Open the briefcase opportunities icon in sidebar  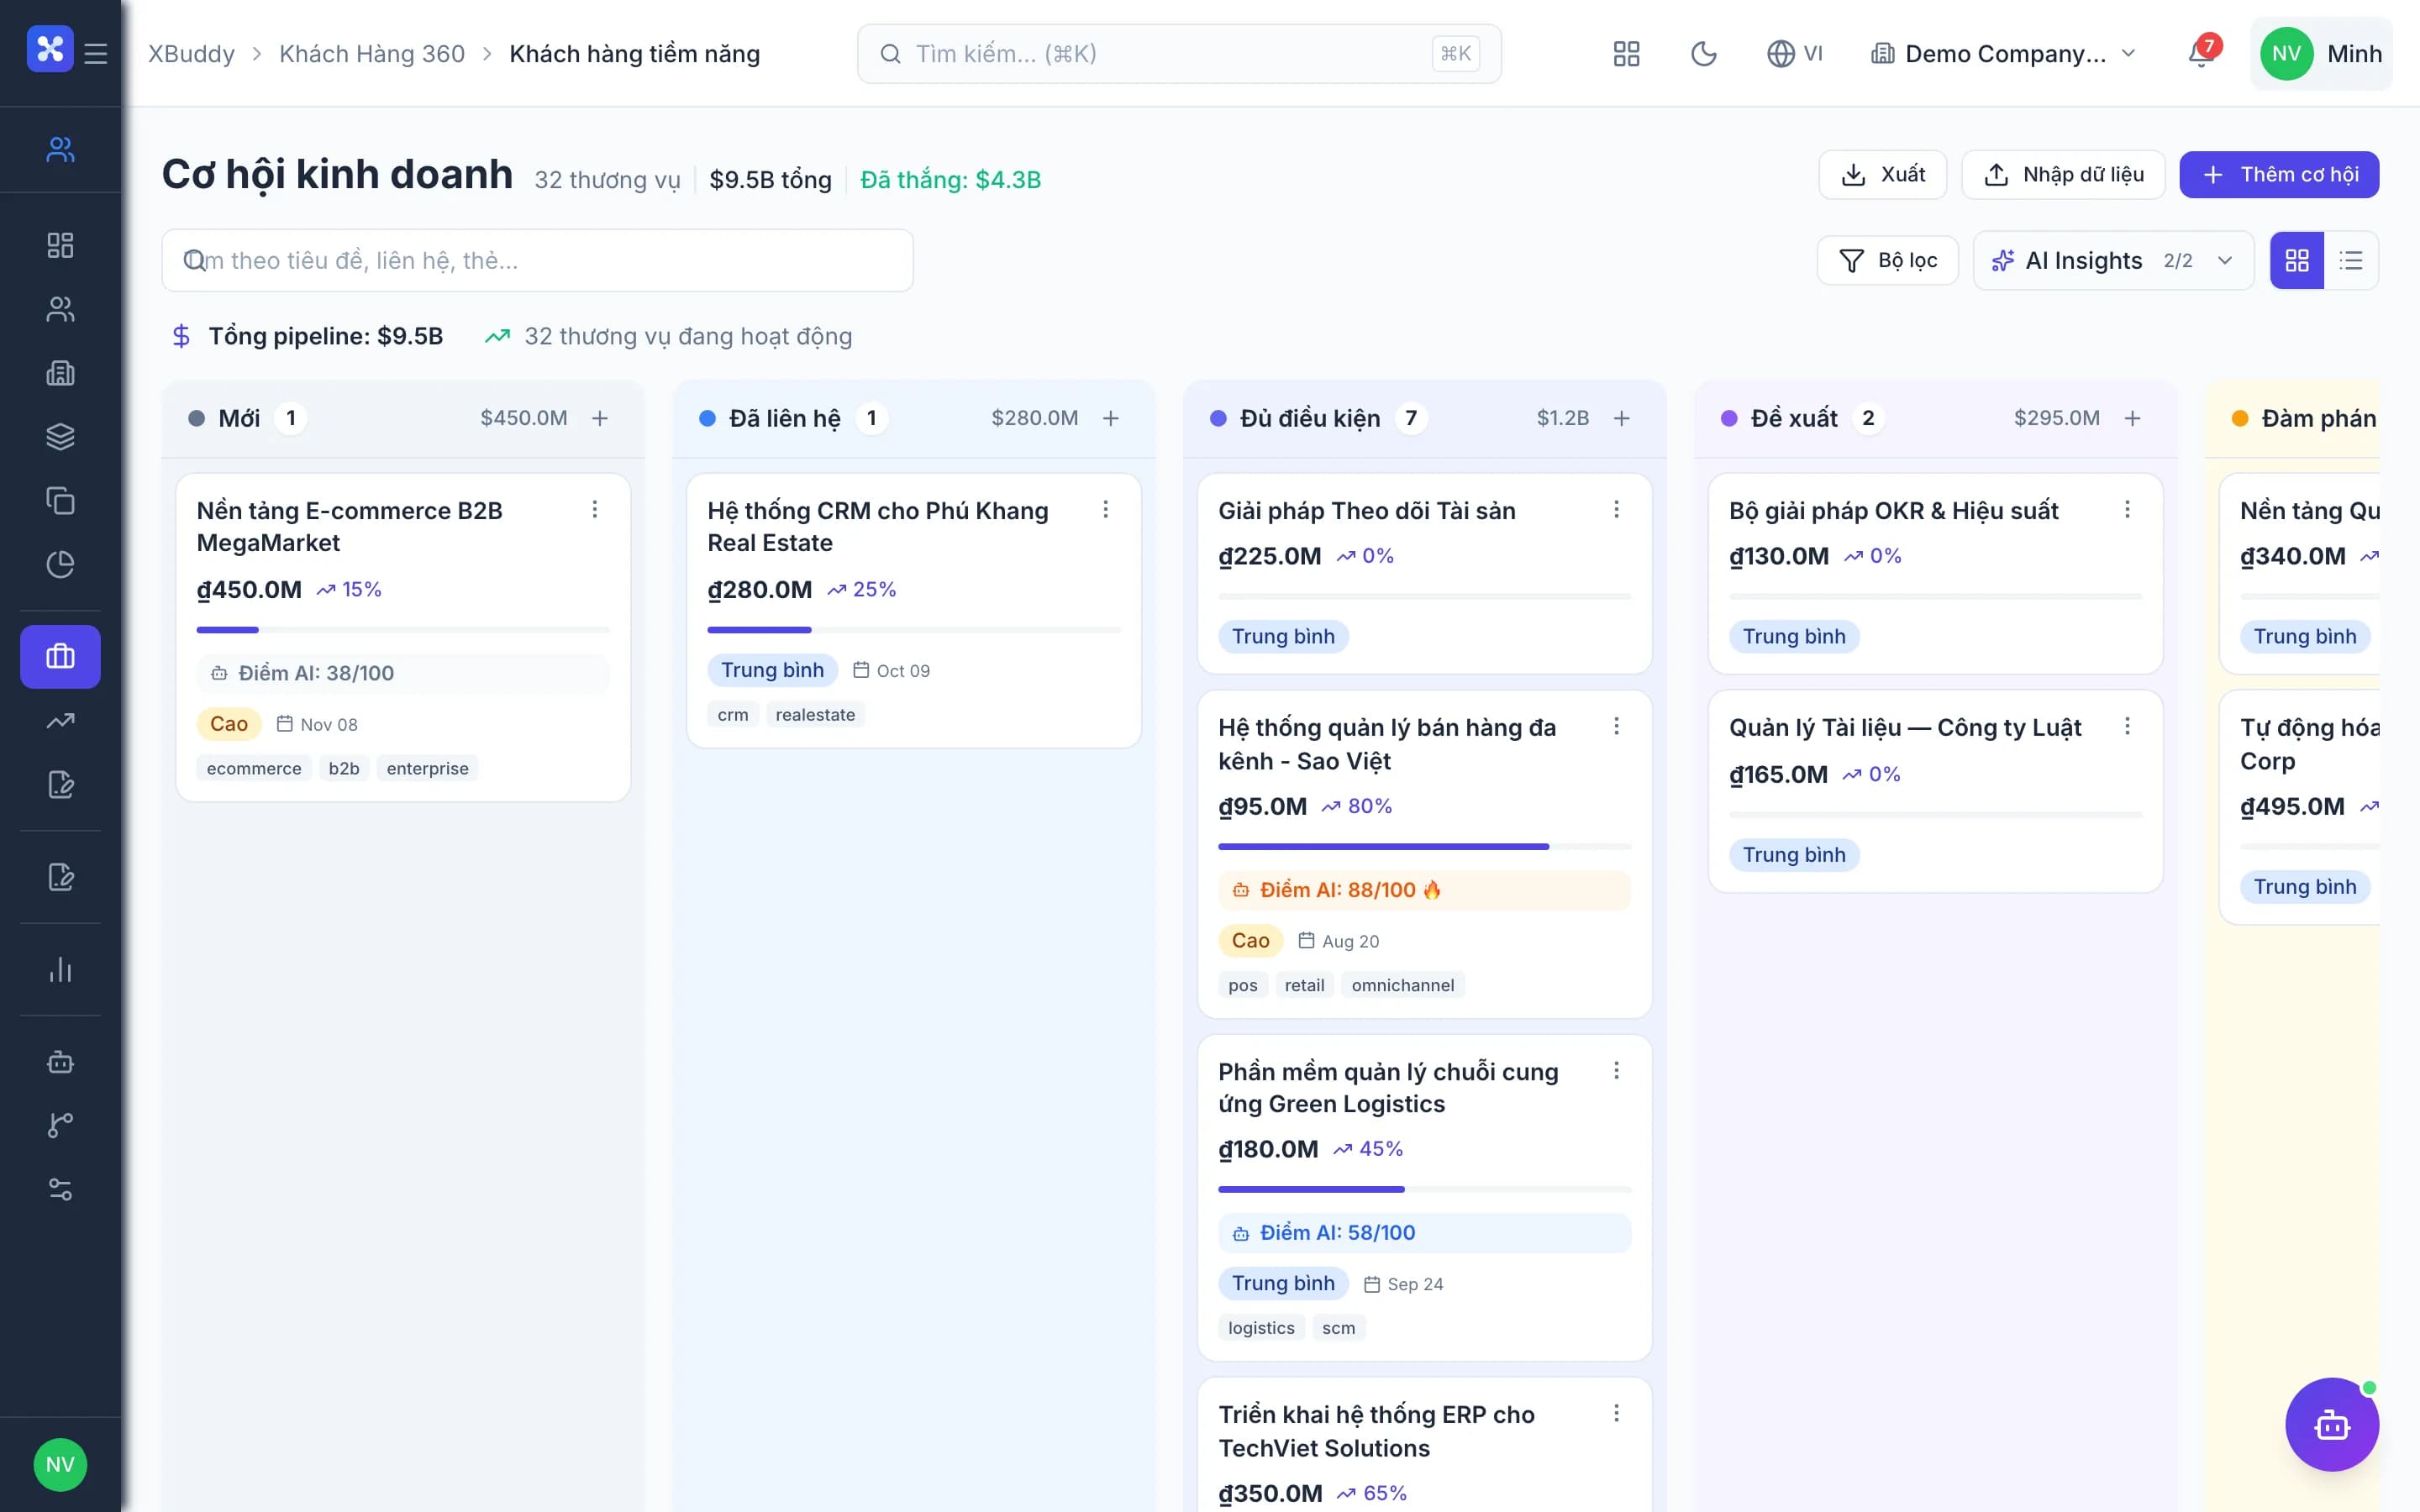pyautogui.click(x=60, y=656)
